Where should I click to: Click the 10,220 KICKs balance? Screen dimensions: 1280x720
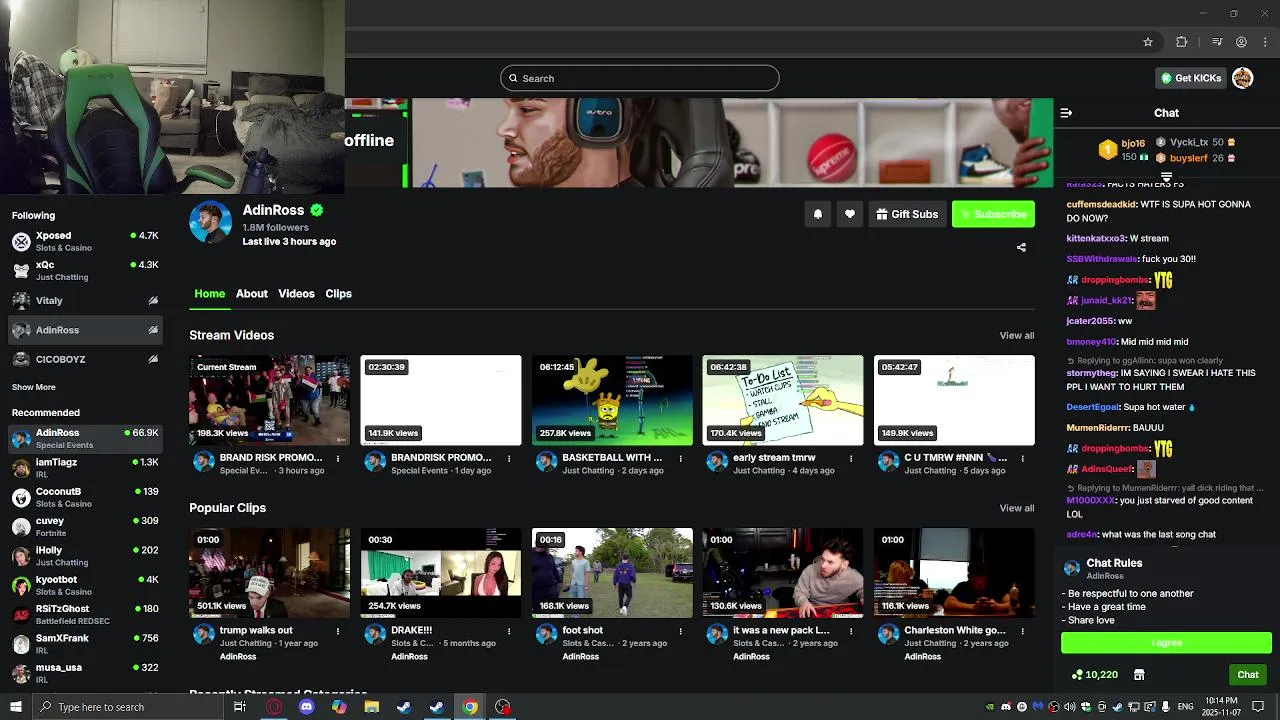point(1094,675)
